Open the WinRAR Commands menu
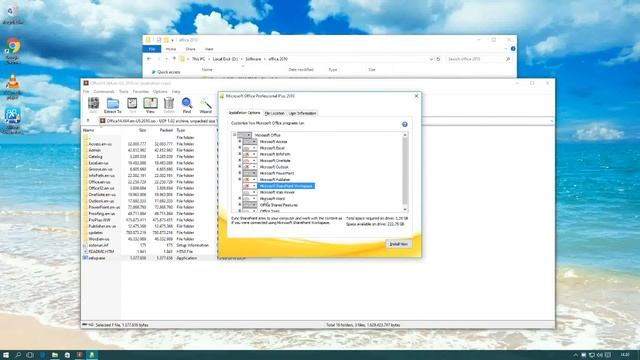Viewport: 640px width, 360px height. 104,92
